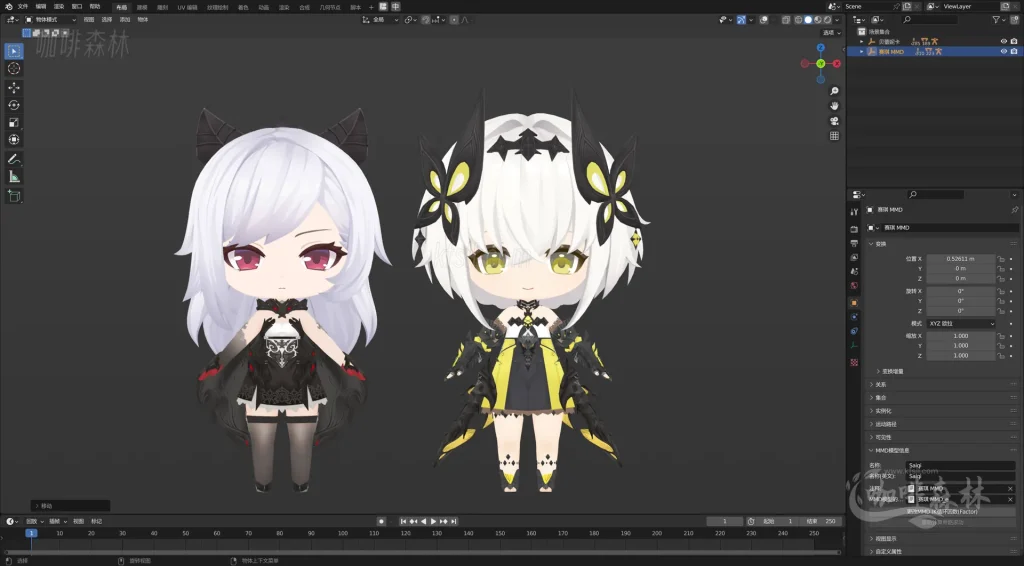1024x566 pixels.
Task: Click the Z axis on navigation gizmo
Action: [821, 48]
